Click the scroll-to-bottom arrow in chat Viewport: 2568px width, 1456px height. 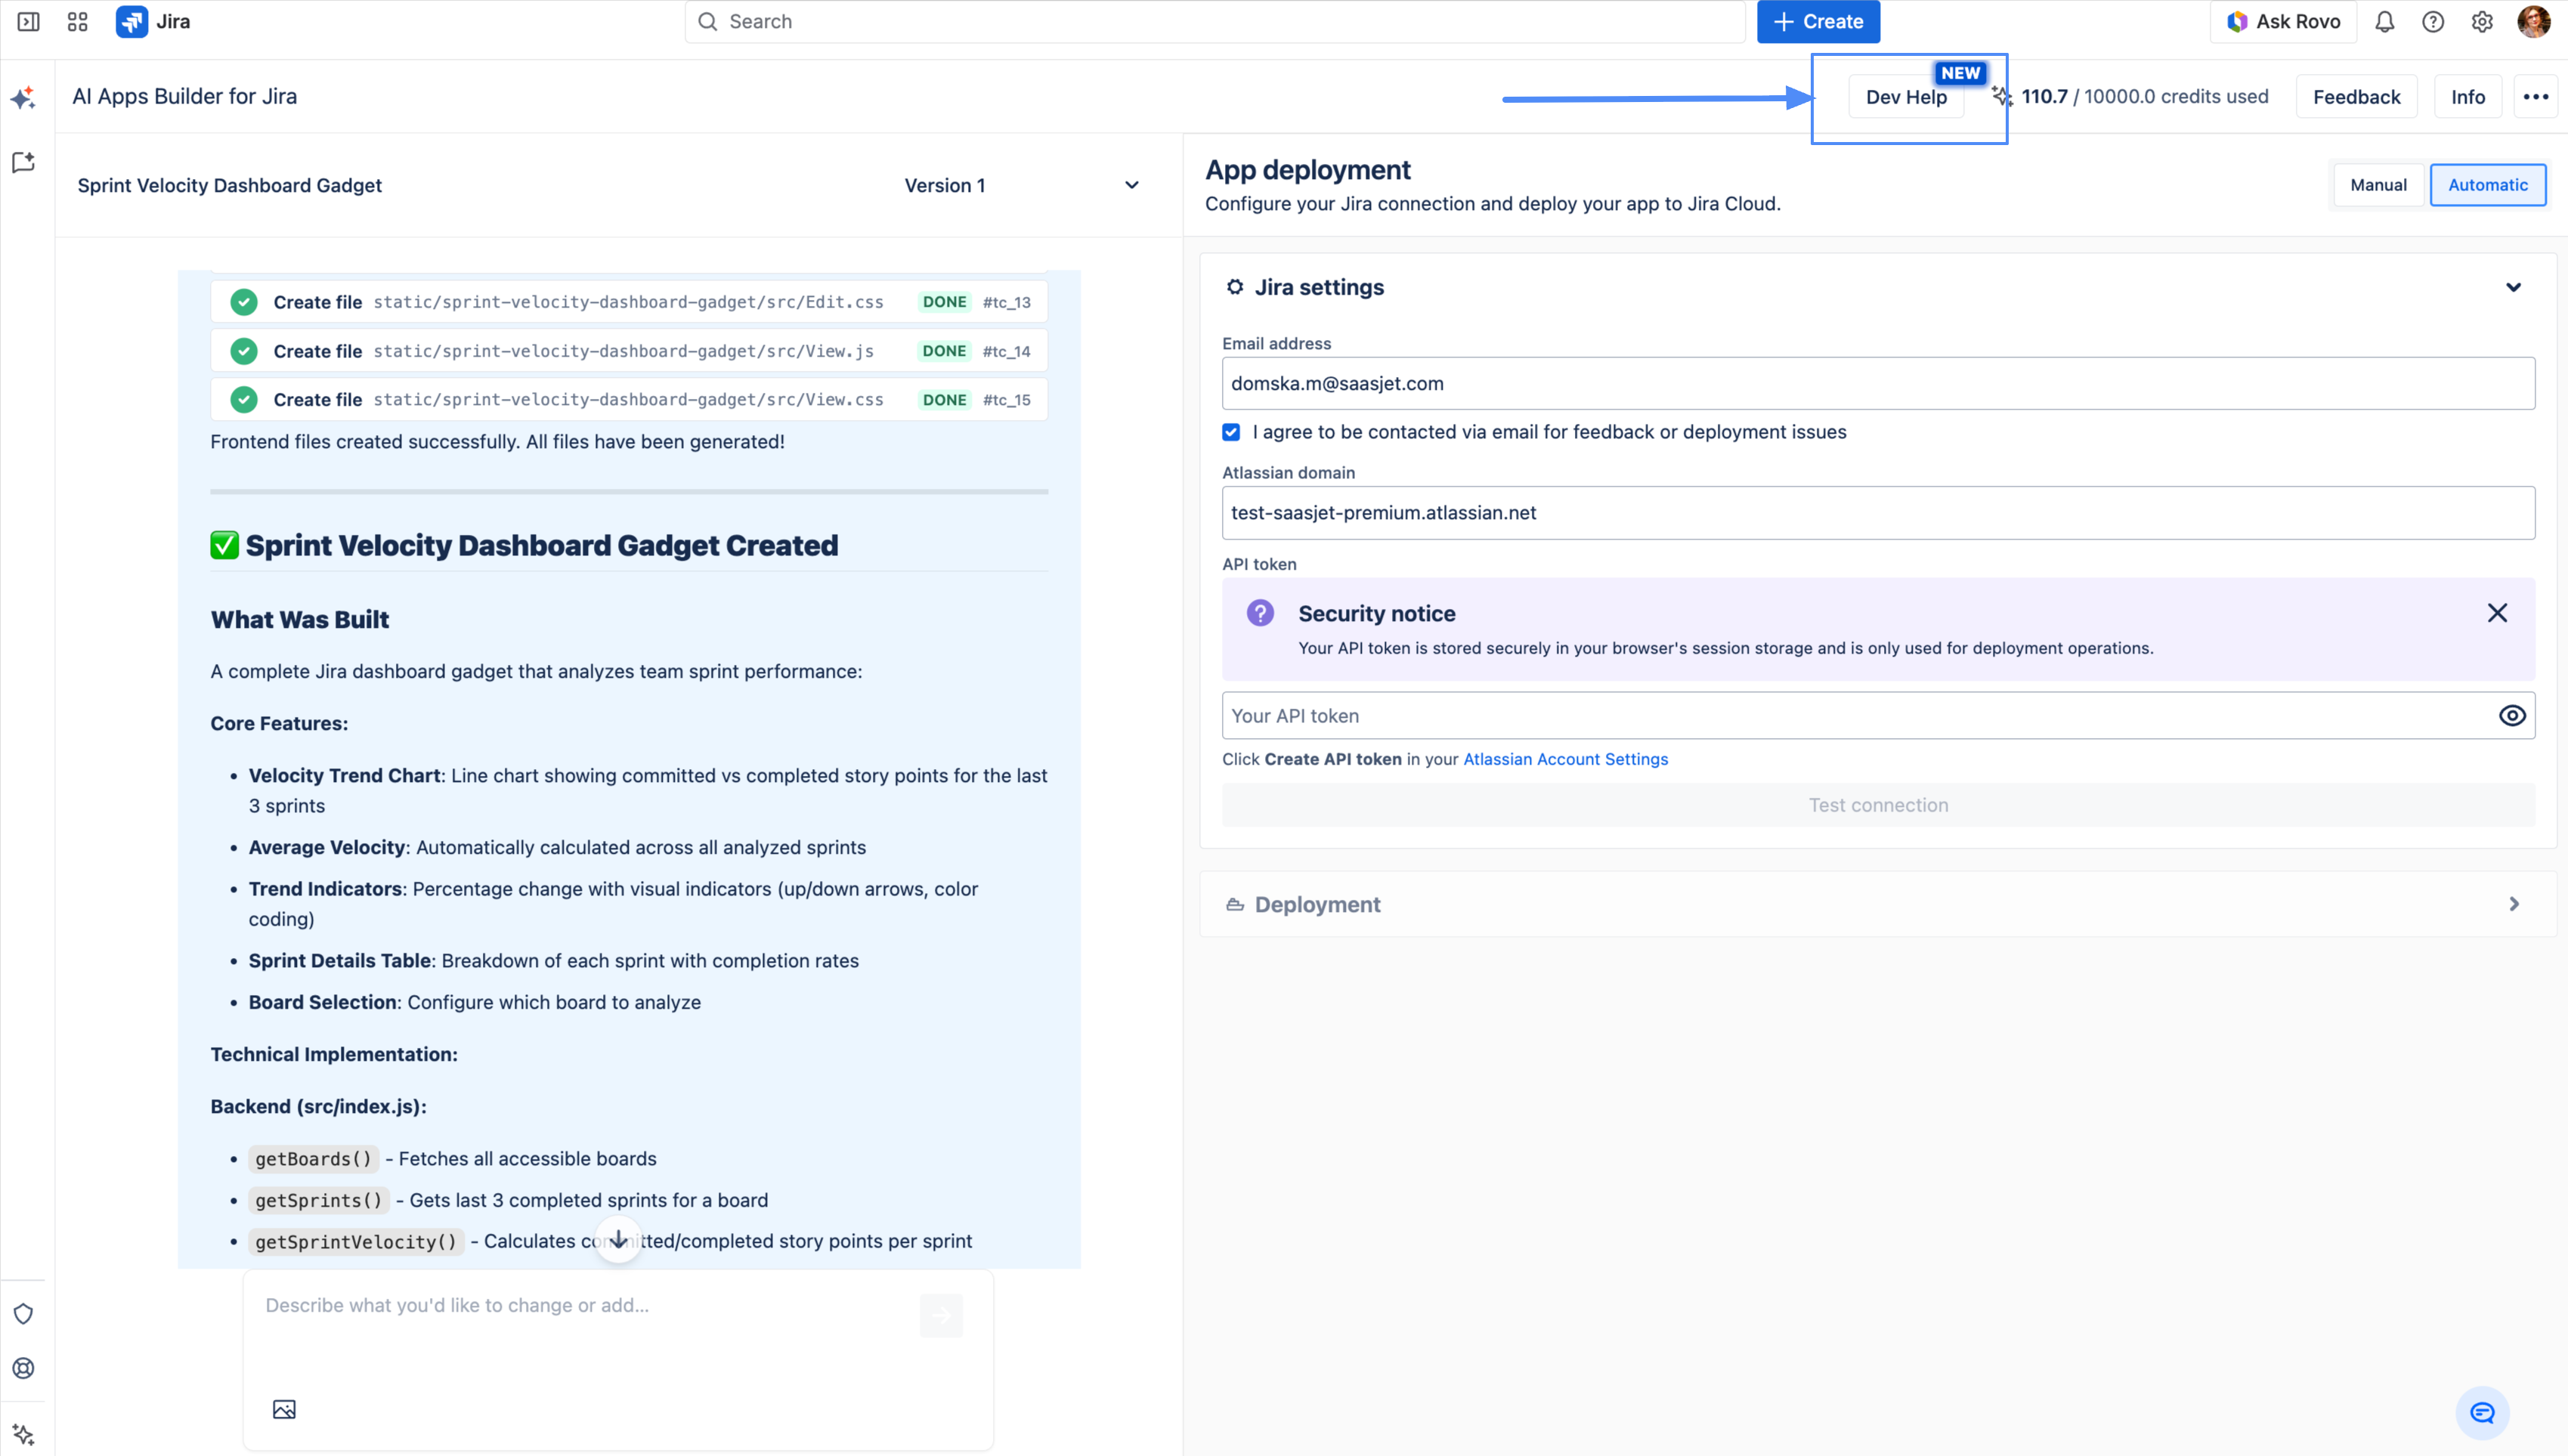(x=618, y=1240)
